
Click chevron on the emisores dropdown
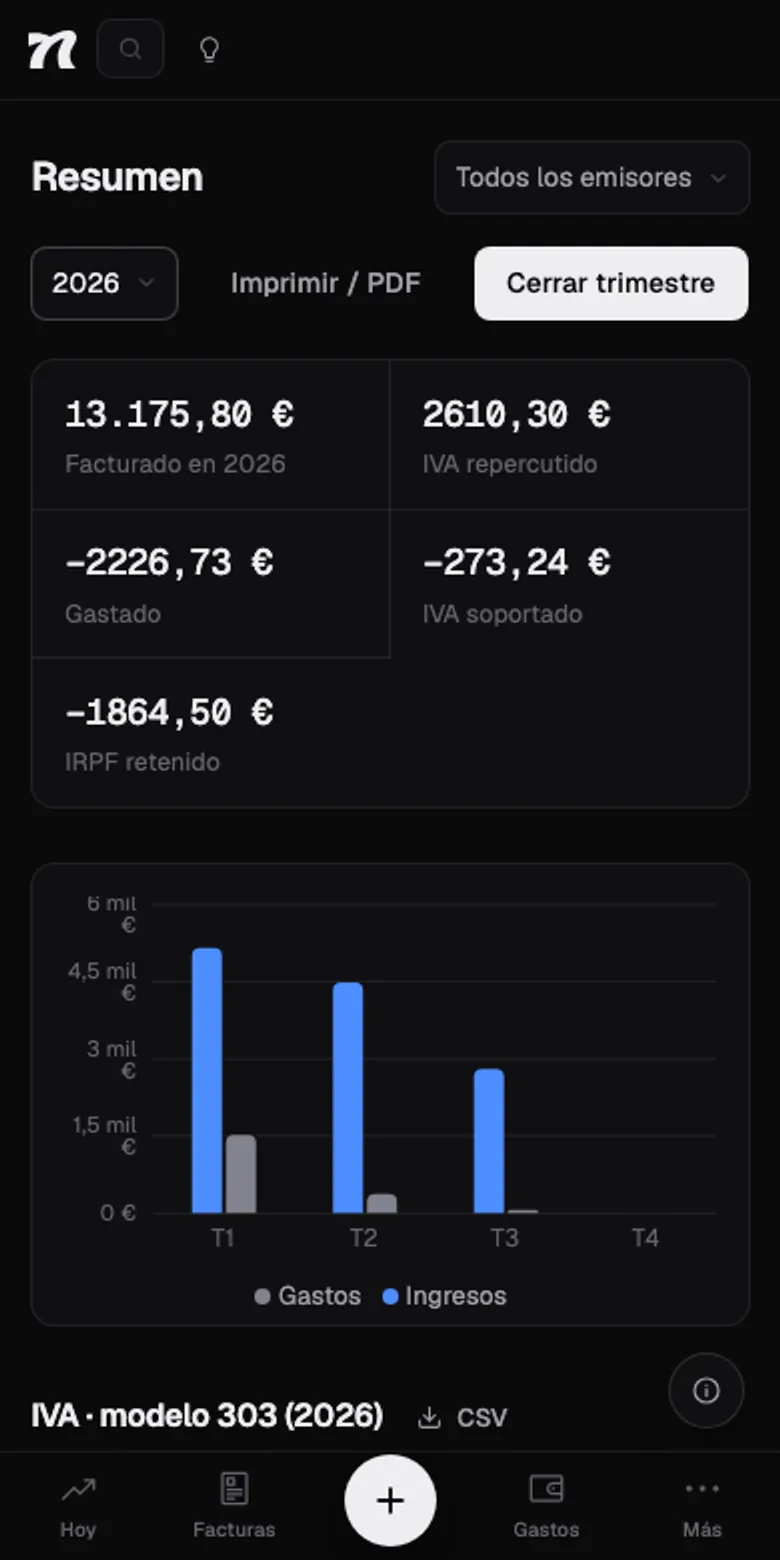pos(717,179)
